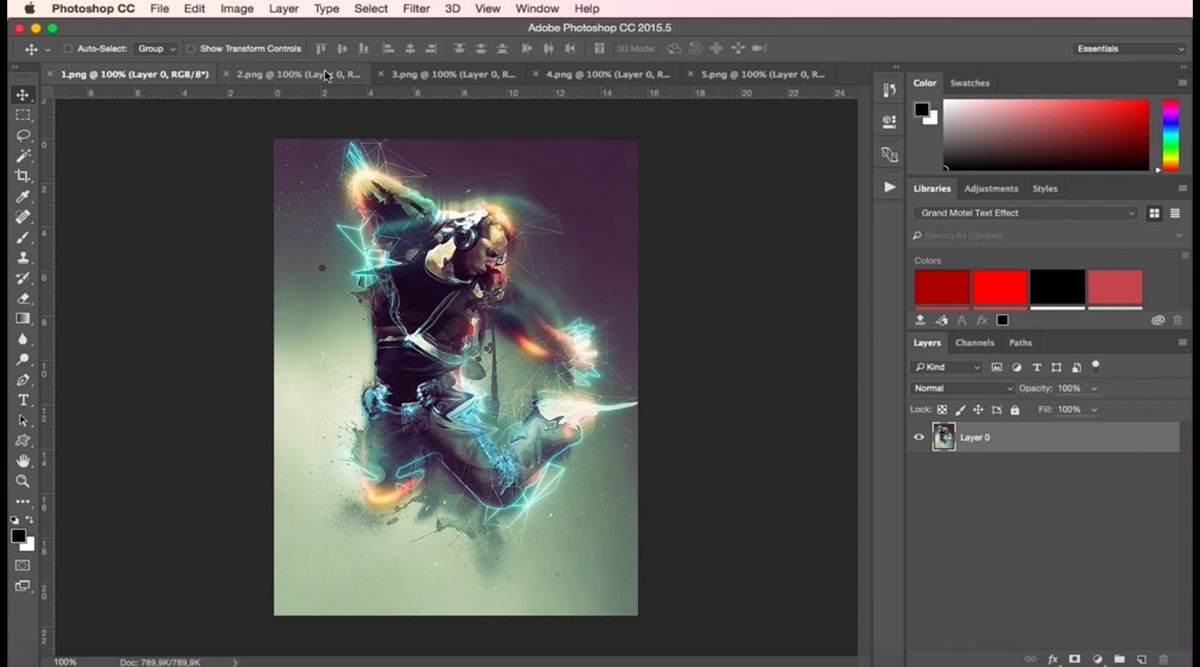The height and width of the screenshot is (667, 1200).
Task: Open the Actions play button panel icon
Action: tap(889, 187)
